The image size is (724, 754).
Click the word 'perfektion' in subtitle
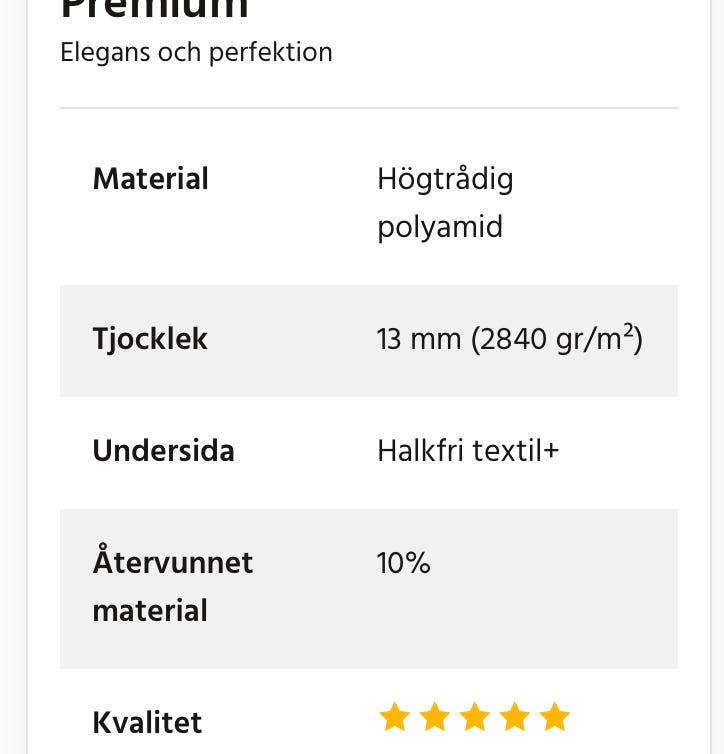point(270,52)
